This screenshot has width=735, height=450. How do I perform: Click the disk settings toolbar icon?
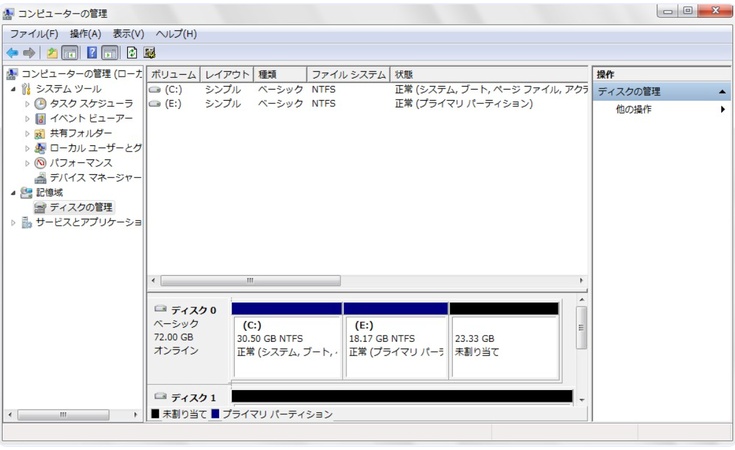[x=150, y=53]
